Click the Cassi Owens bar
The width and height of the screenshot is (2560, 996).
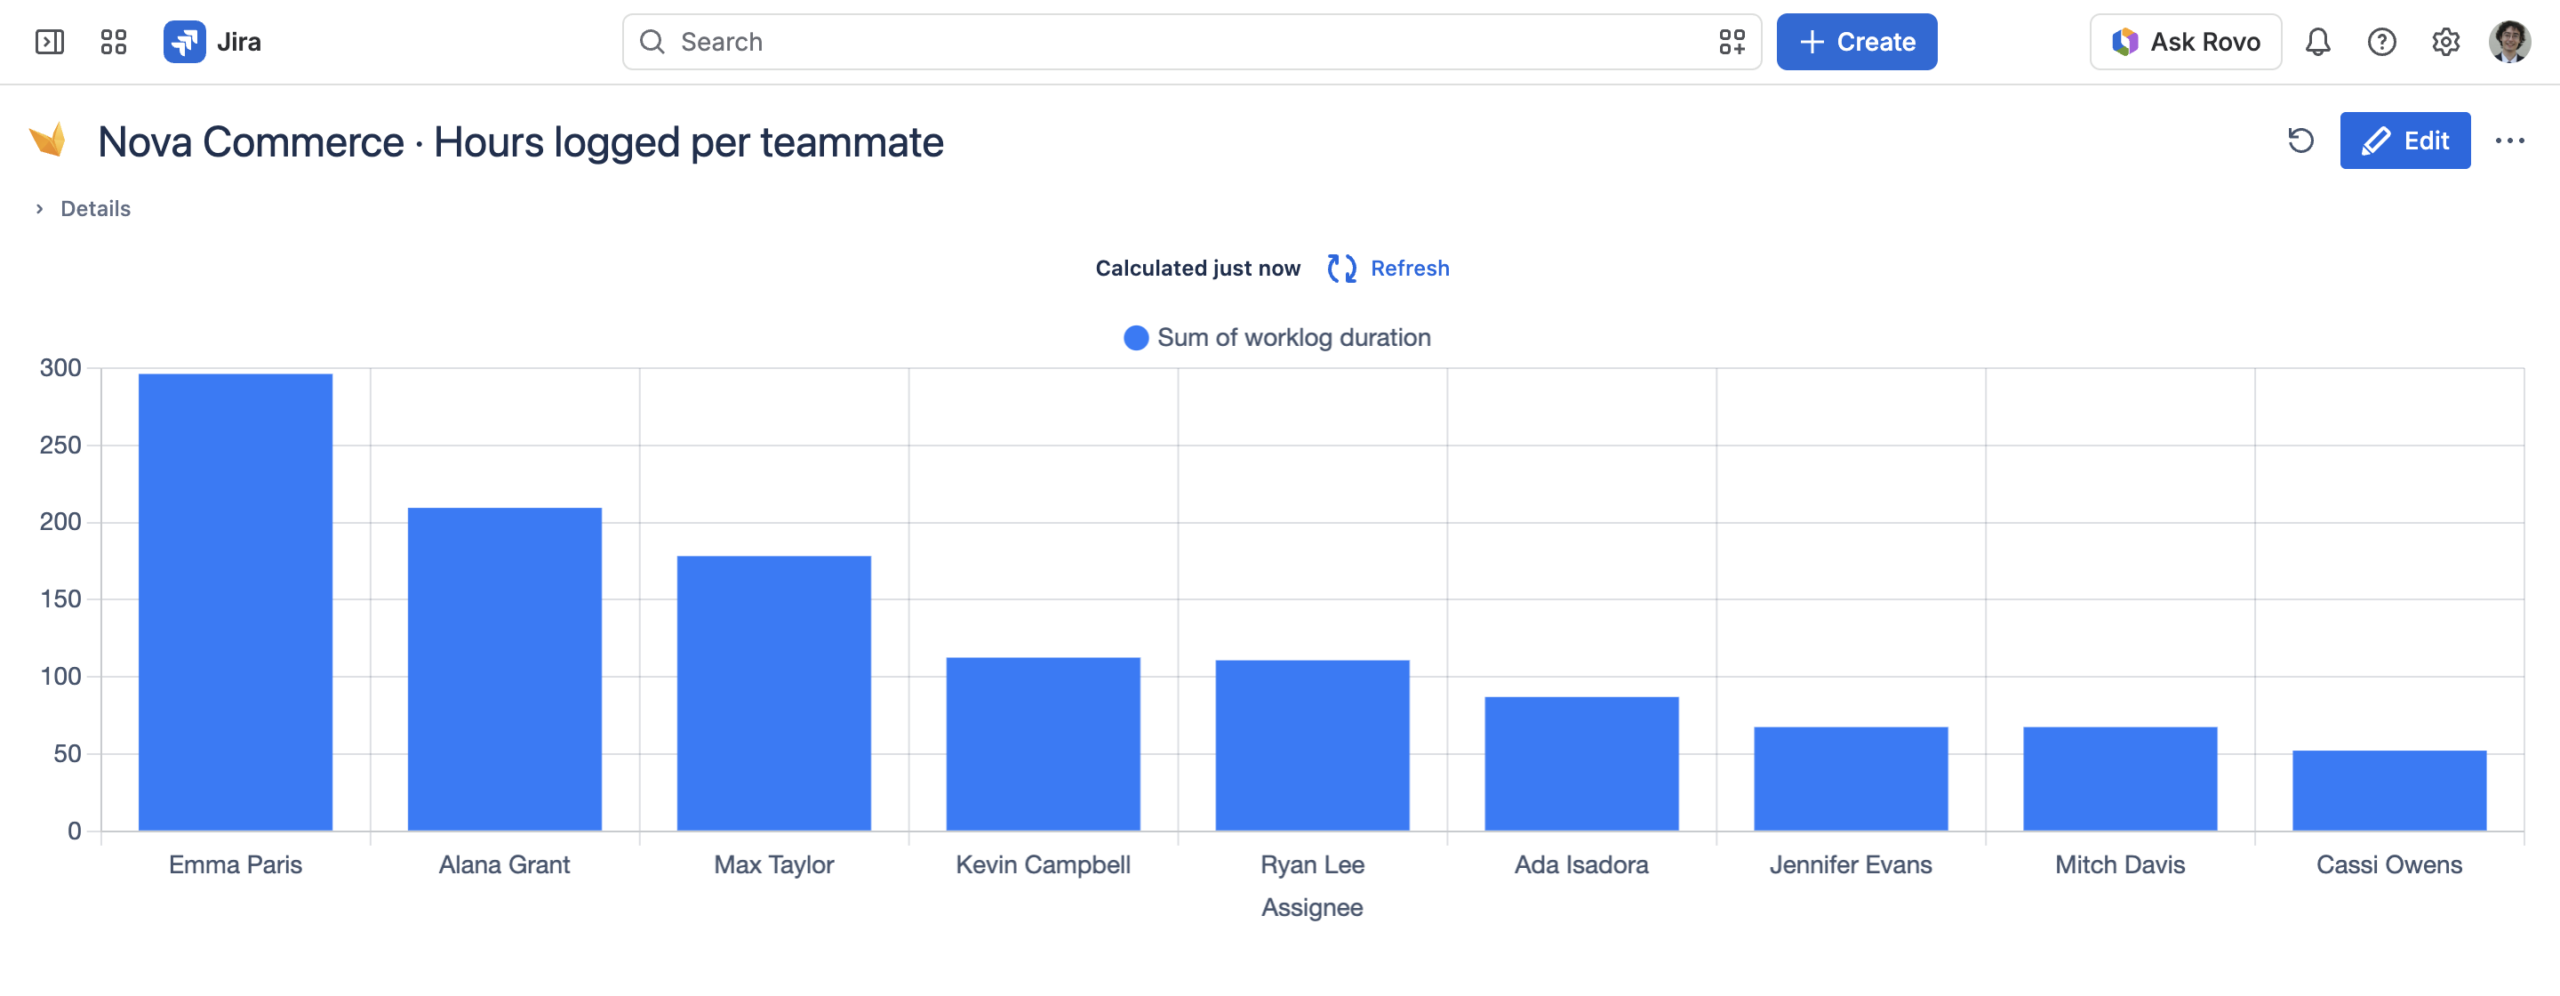click(2390, 790)
